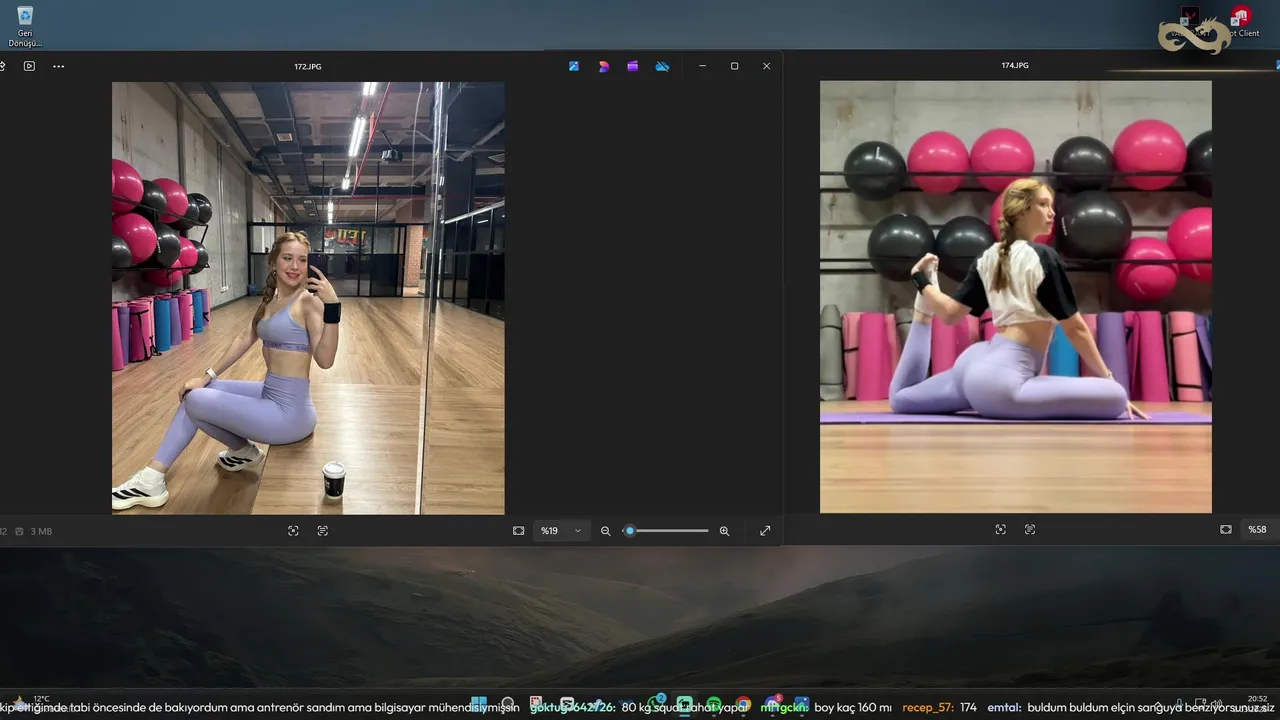The height and width of the screenshot is (720, 1280).
Task: Open the %19 zoom level dropdown
Action: 561,531
